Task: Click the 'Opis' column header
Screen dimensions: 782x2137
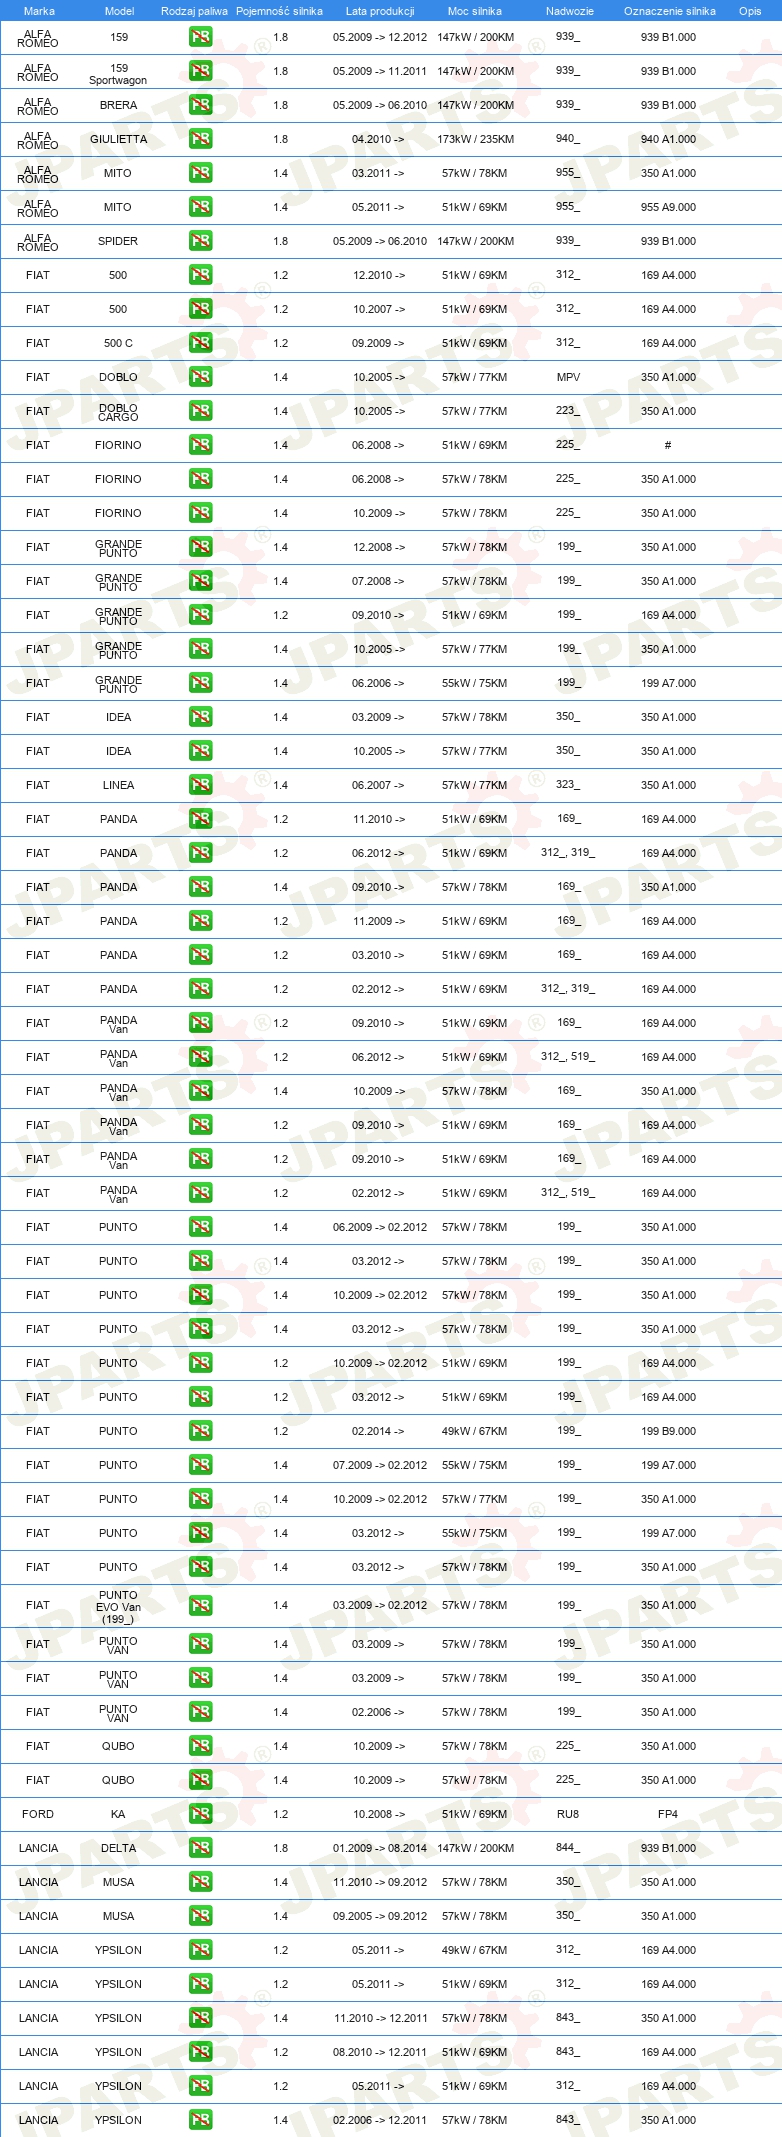Action: coord(750,11)
